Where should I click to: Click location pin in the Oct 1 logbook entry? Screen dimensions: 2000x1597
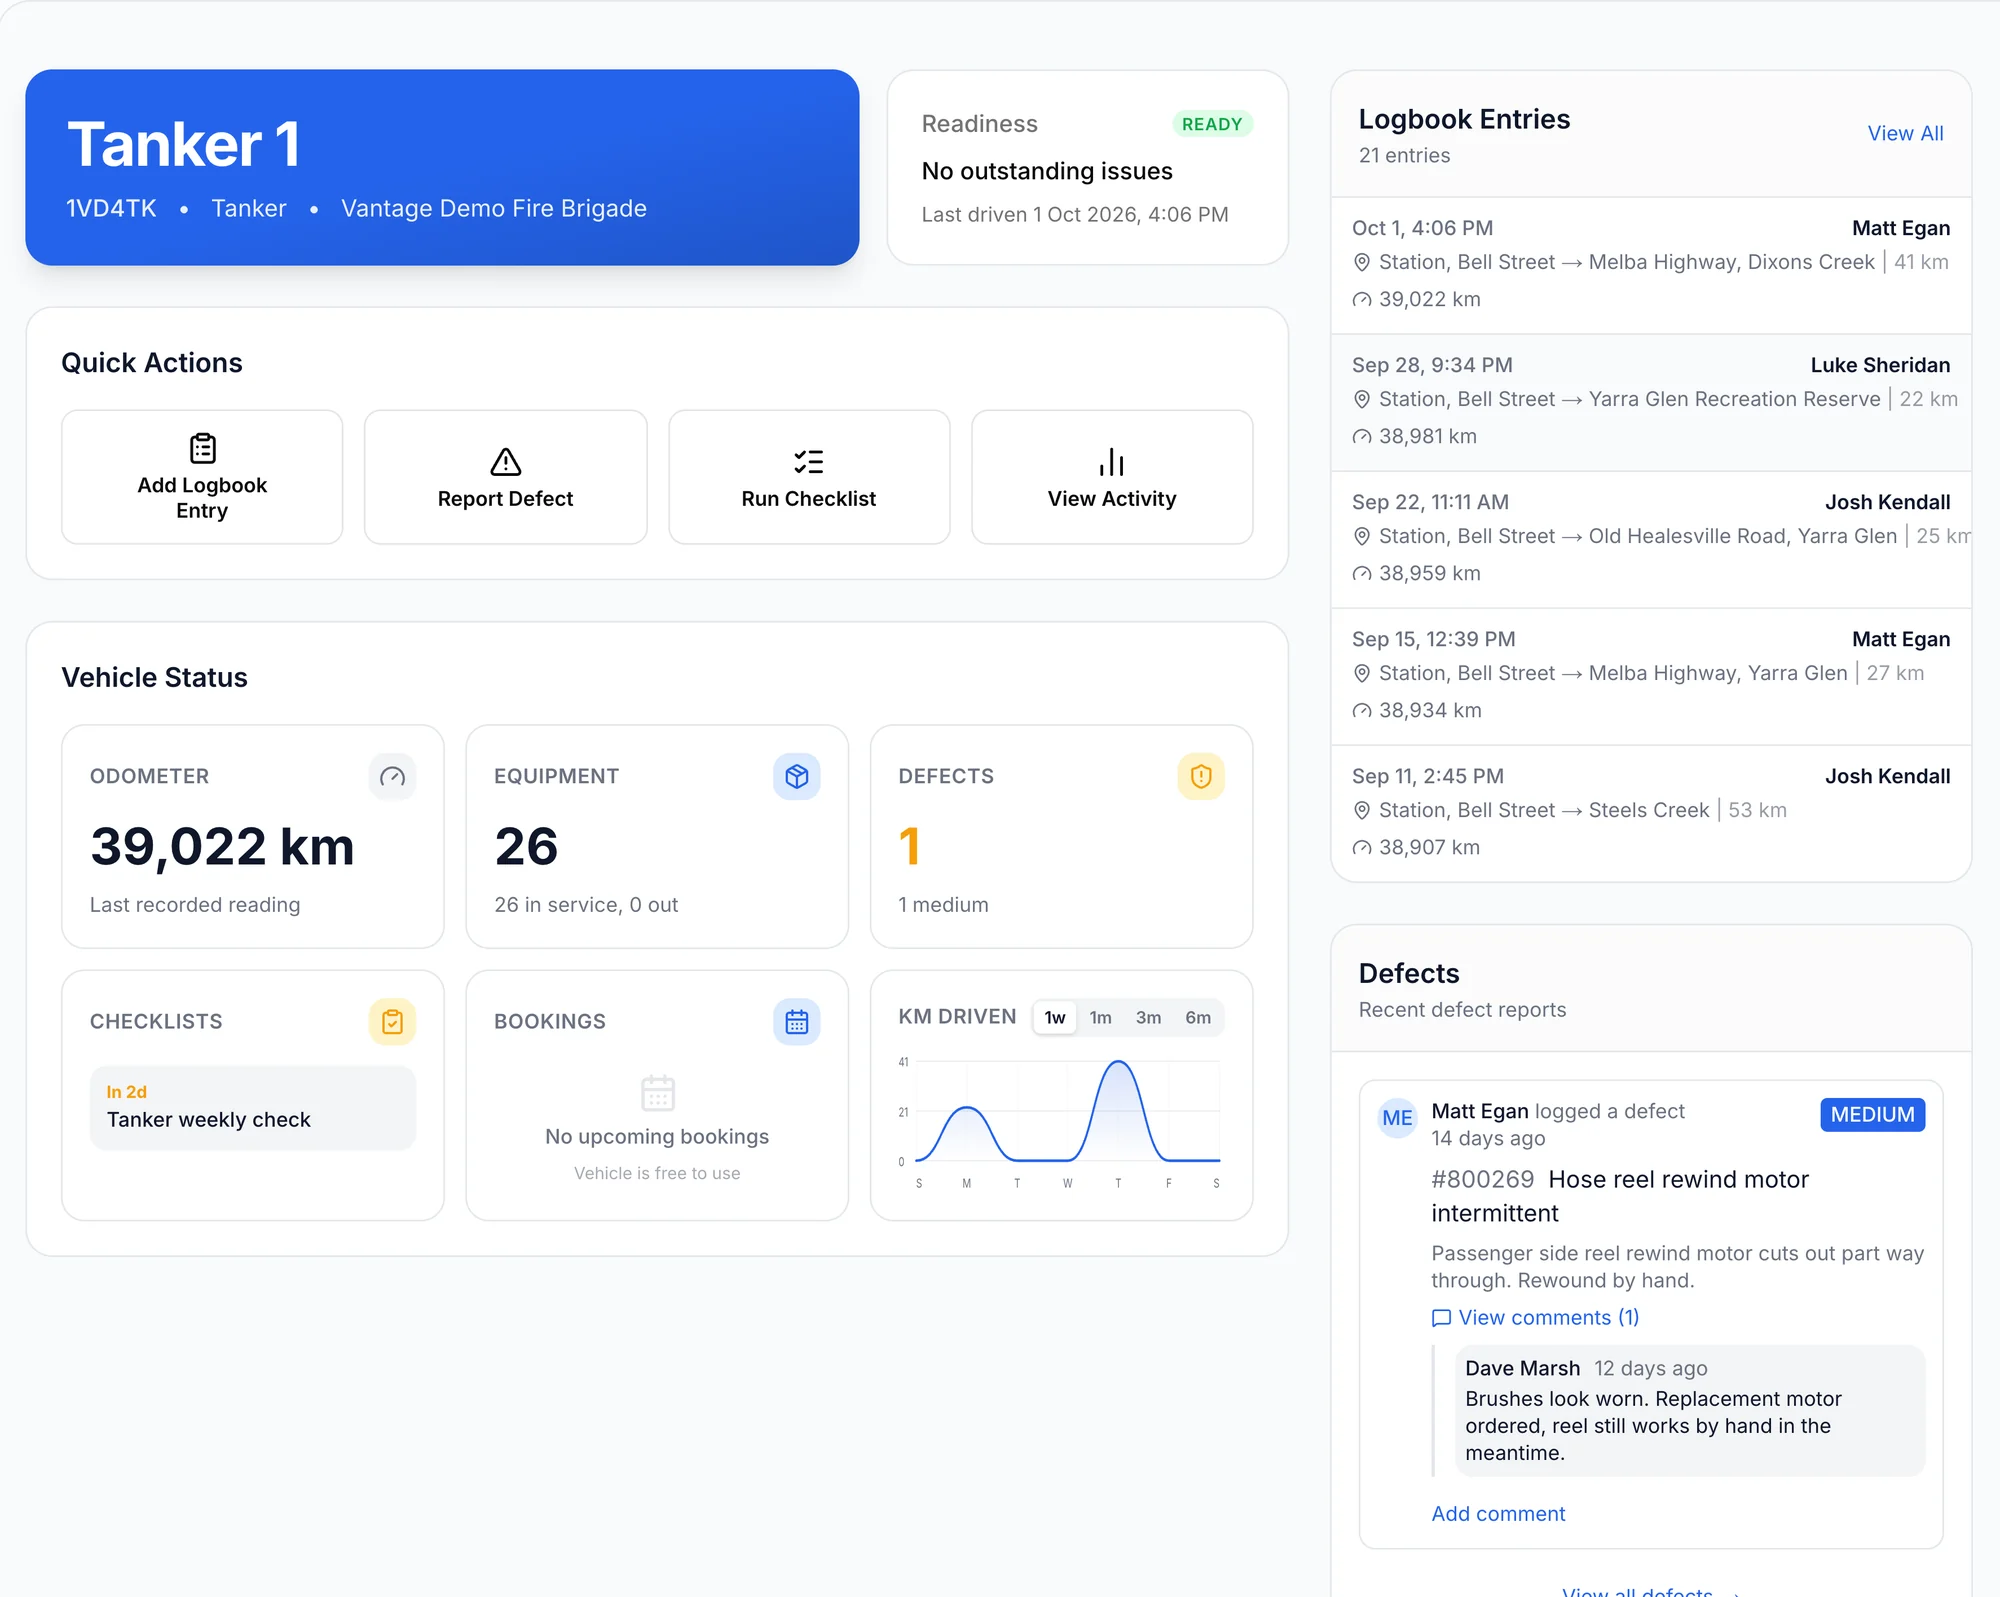pos(1361,262)
